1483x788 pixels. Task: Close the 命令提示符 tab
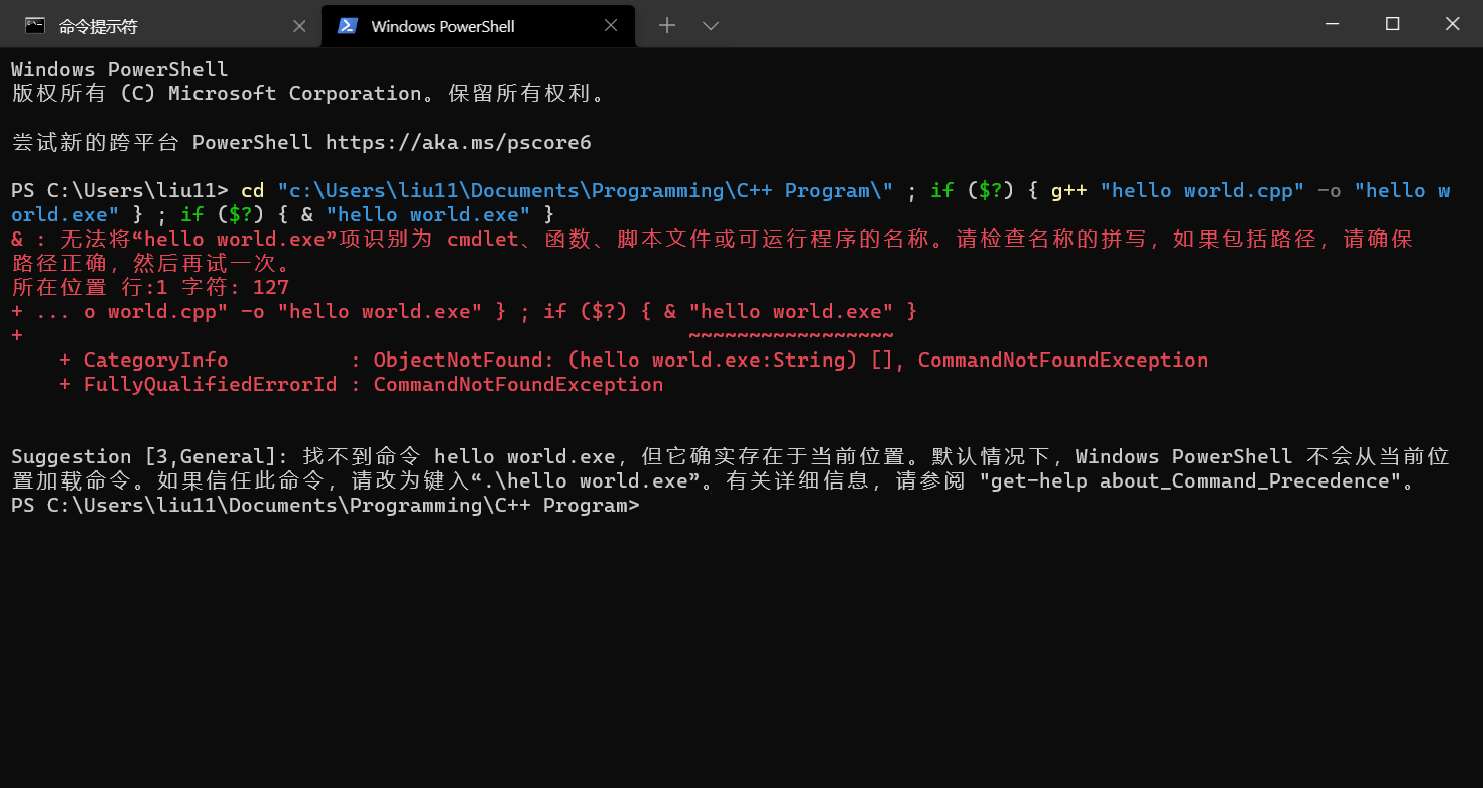[x=299, y=26]
